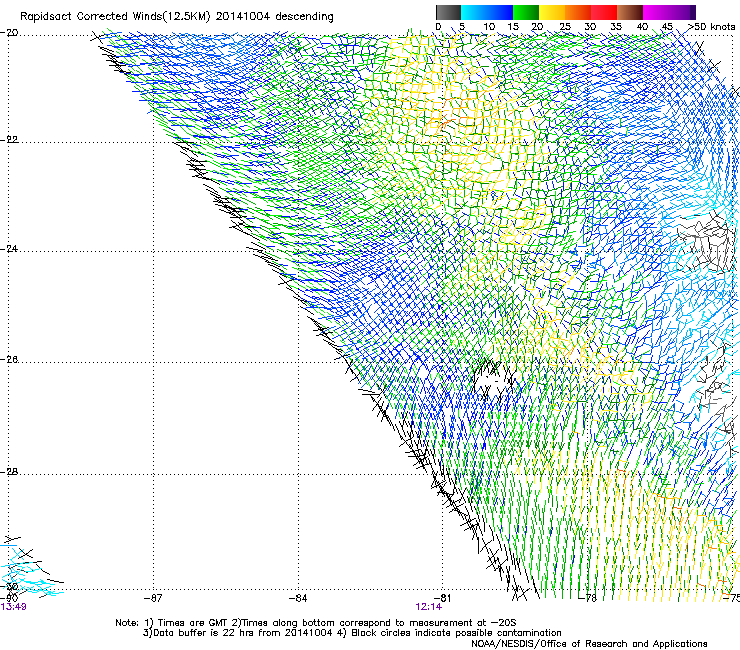This screenshot has width=740, height=650.
Task: Click the brown 35-40 knots legend swatch
Action: 630,12
